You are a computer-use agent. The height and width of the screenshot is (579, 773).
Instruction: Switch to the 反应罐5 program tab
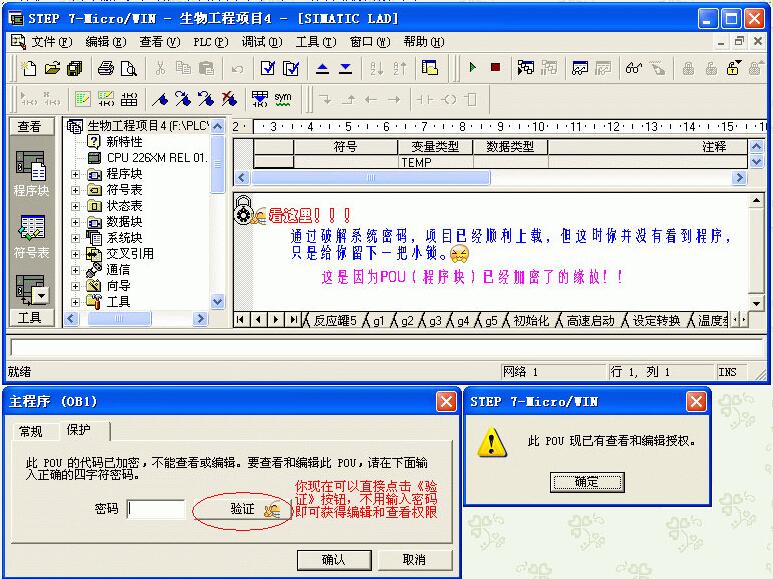[x=334, y=321]
